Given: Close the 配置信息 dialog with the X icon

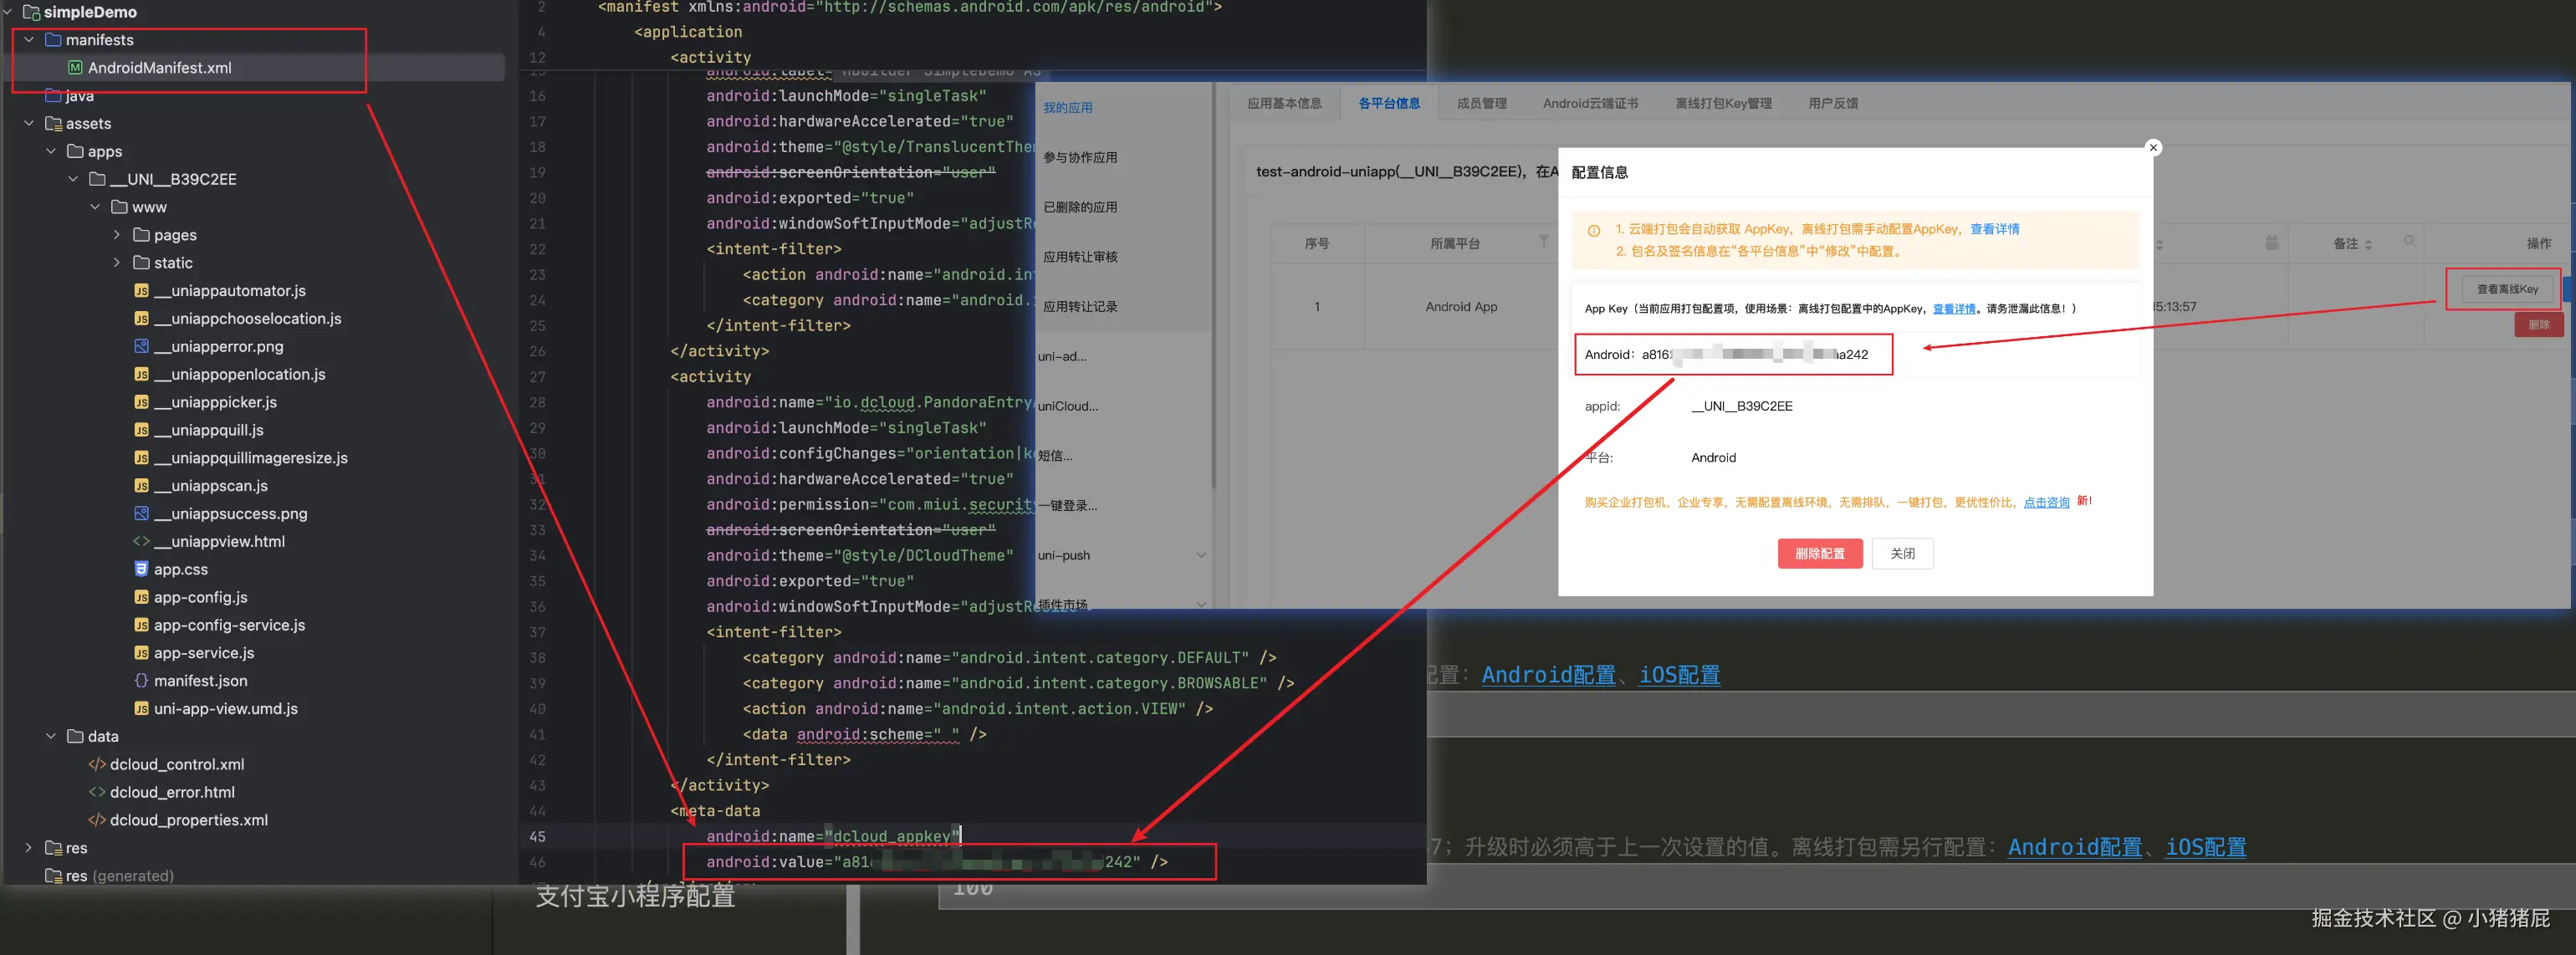Looking at the screenshot, I should [x=2153, y=147].
